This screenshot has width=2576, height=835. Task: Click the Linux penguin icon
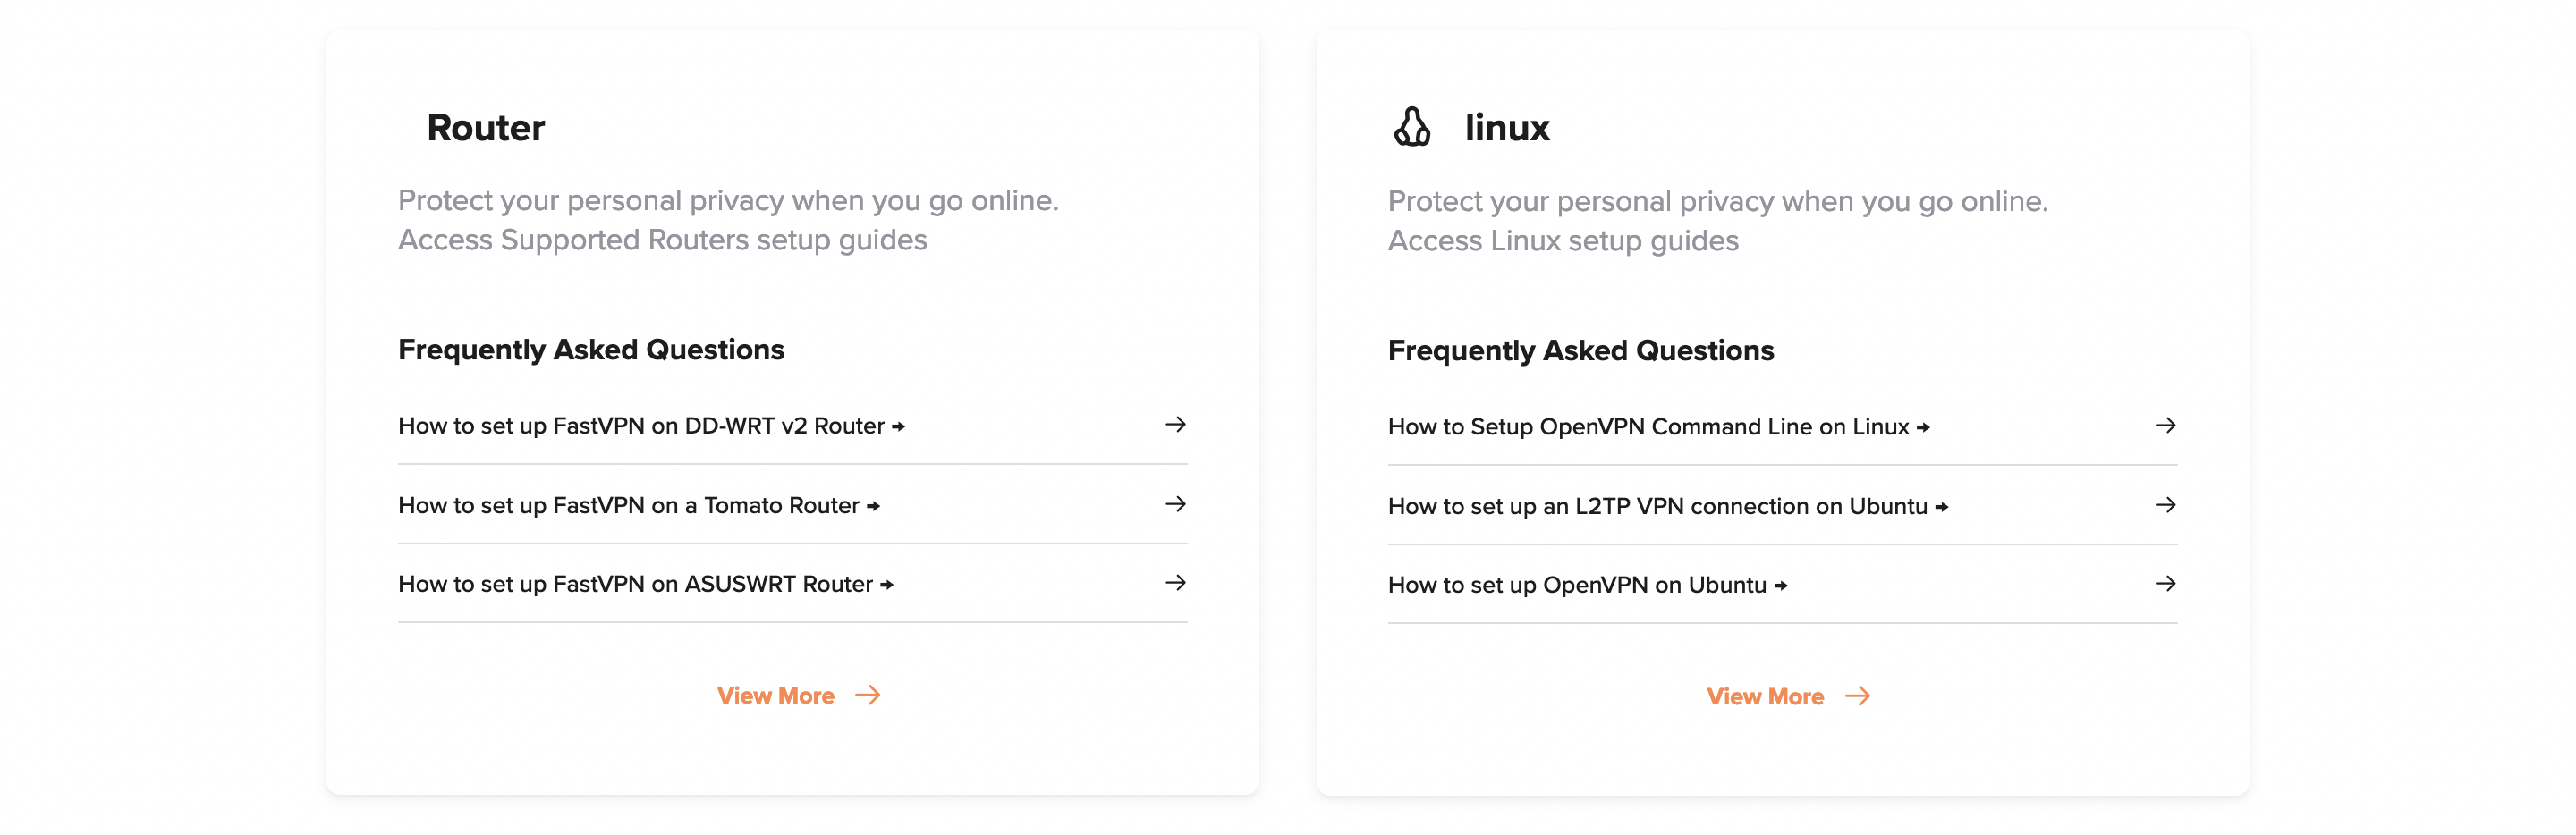pos(1412,127)
